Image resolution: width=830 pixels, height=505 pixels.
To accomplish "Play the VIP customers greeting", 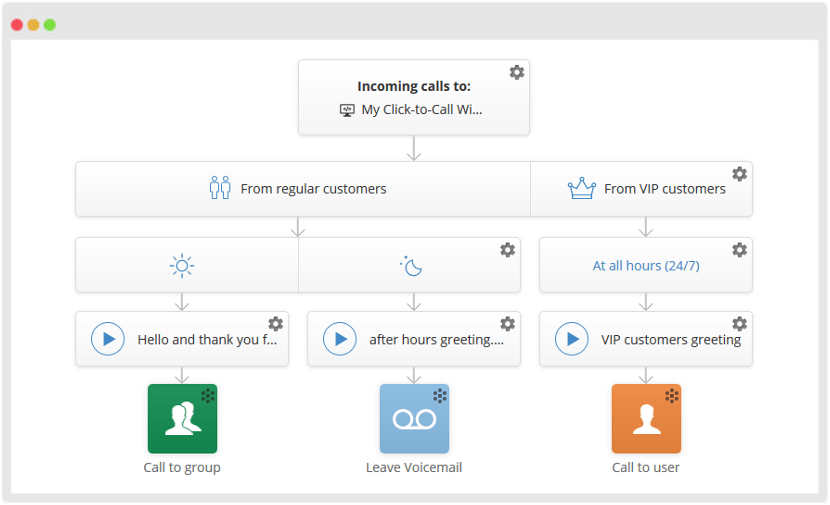I will point(572,339).
